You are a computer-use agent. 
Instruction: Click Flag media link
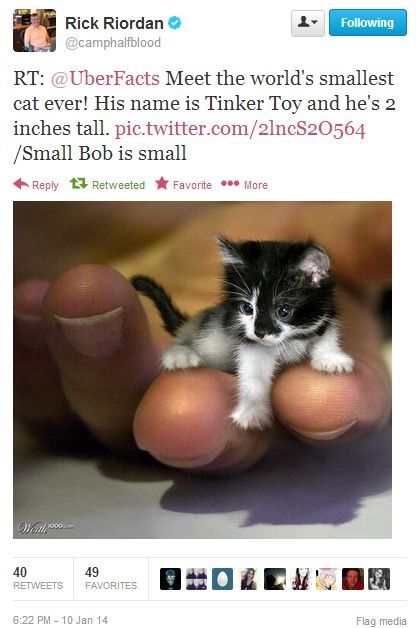(x=381, y=621)
